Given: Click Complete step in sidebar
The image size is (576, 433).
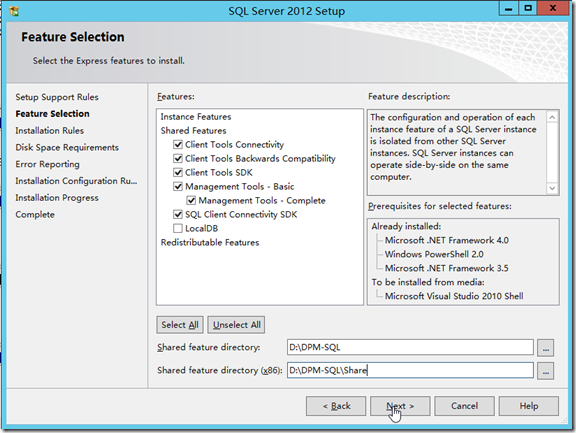Looking at the screenshot, I should tap(35, 215).
